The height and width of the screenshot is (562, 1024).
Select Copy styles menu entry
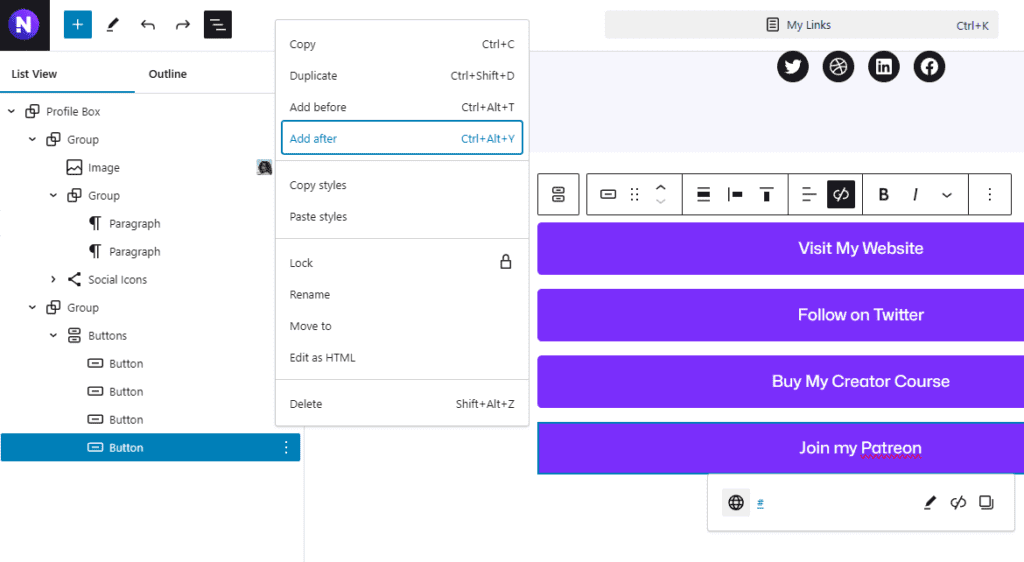pos(402,185)
